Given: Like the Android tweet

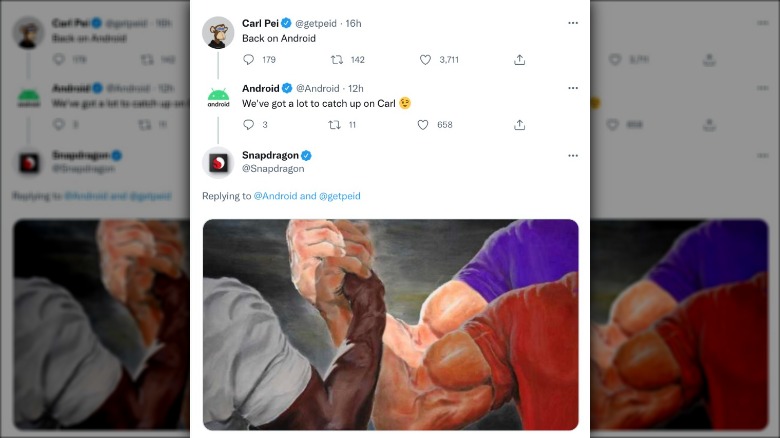Looking at the screenshot, I should 423,125.
